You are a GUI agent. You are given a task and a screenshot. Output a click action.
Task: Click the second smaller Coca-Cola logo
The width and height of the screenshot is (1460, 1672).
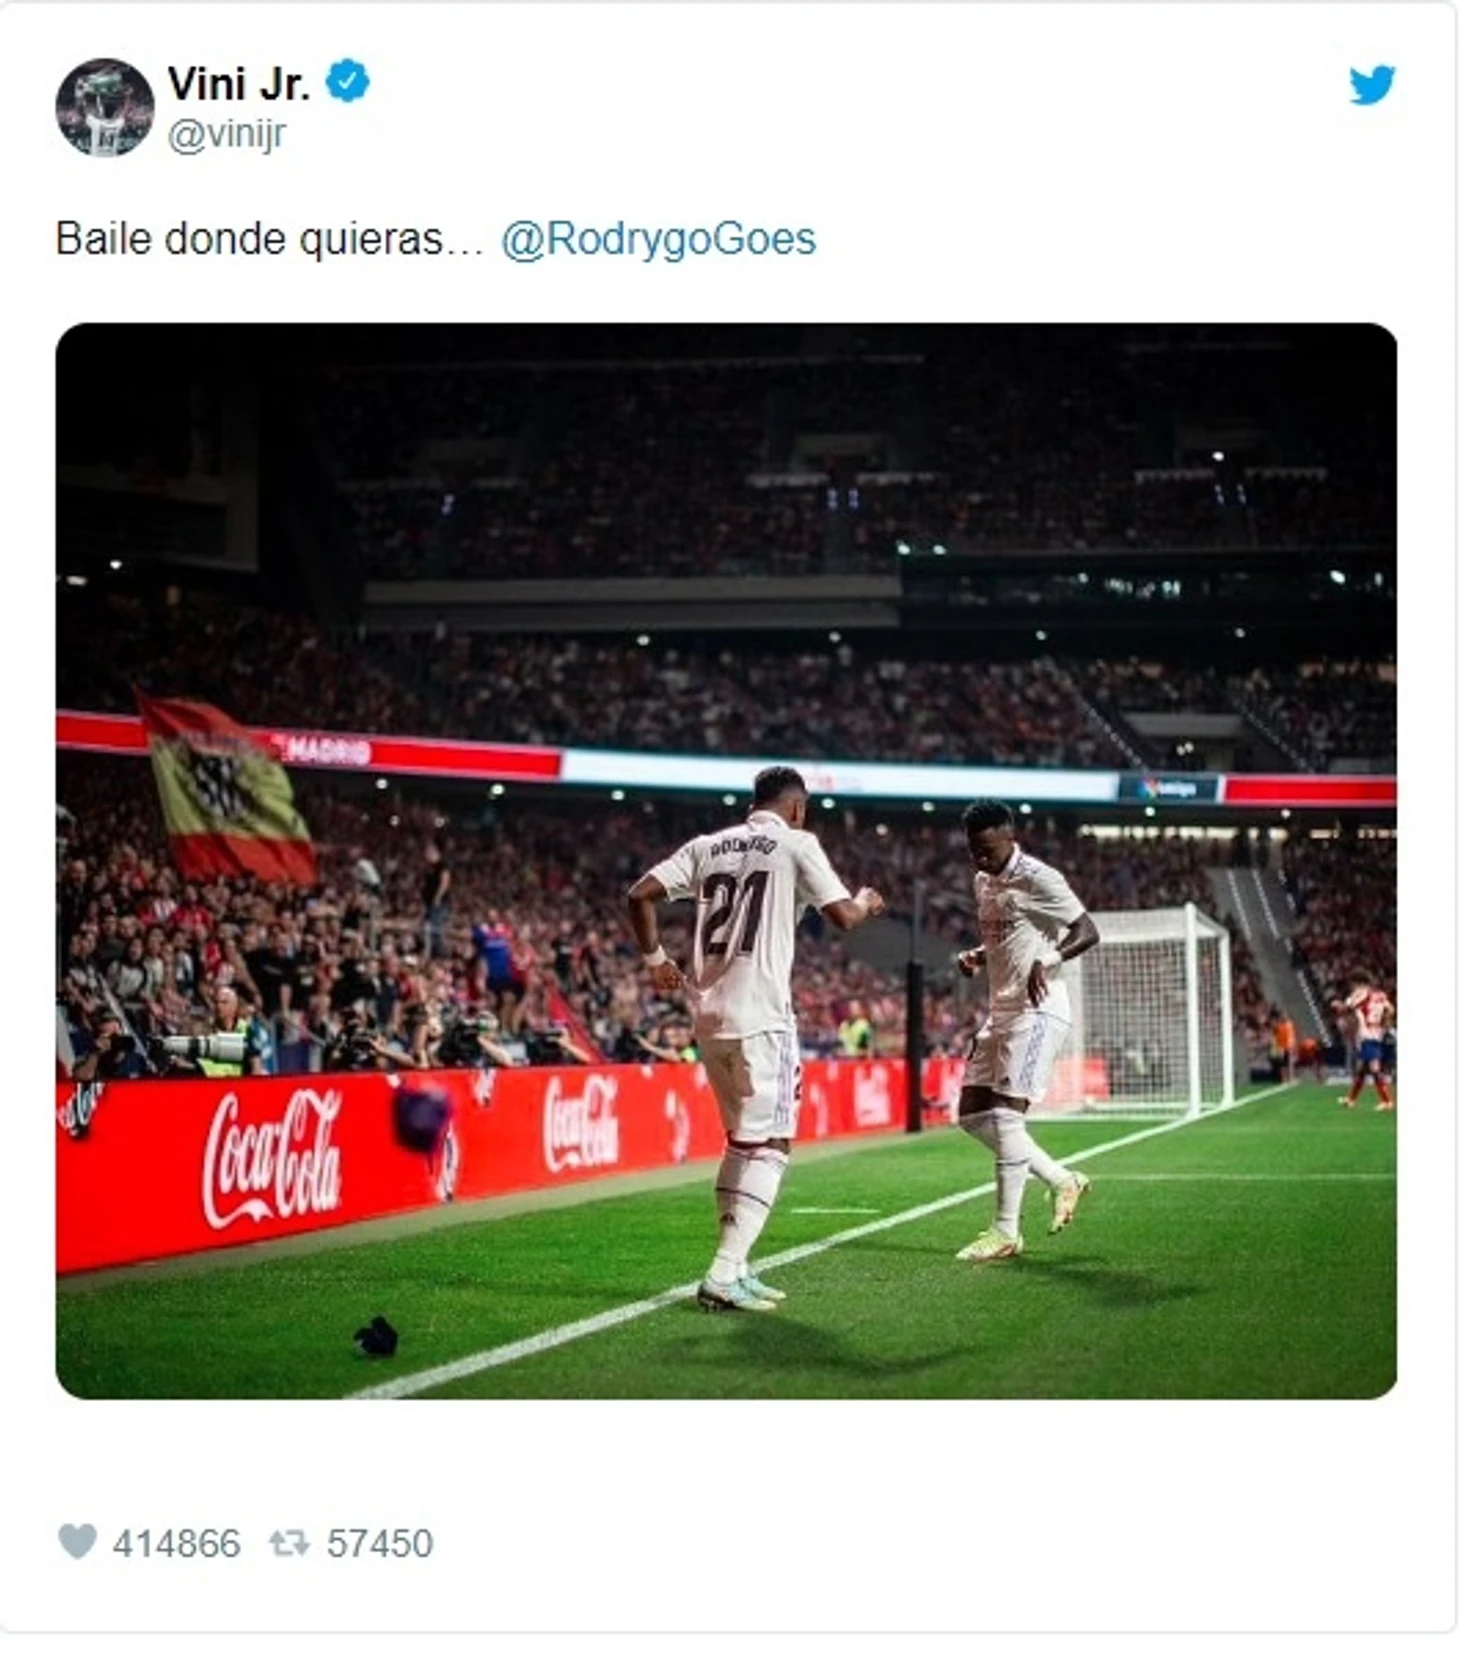[x=581, y=1122]
